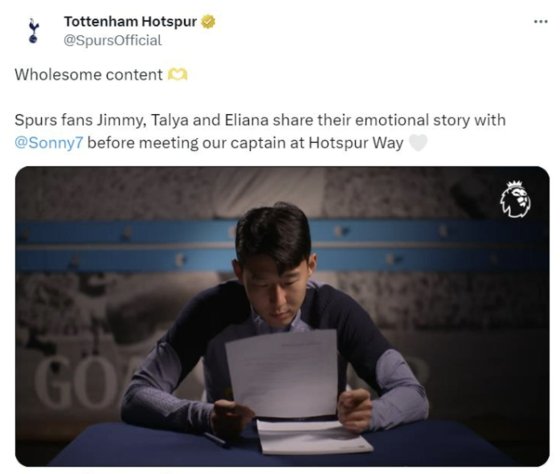
Task: Open the Tottenham Hotspur crest avatar
Action: coord(34,31)
